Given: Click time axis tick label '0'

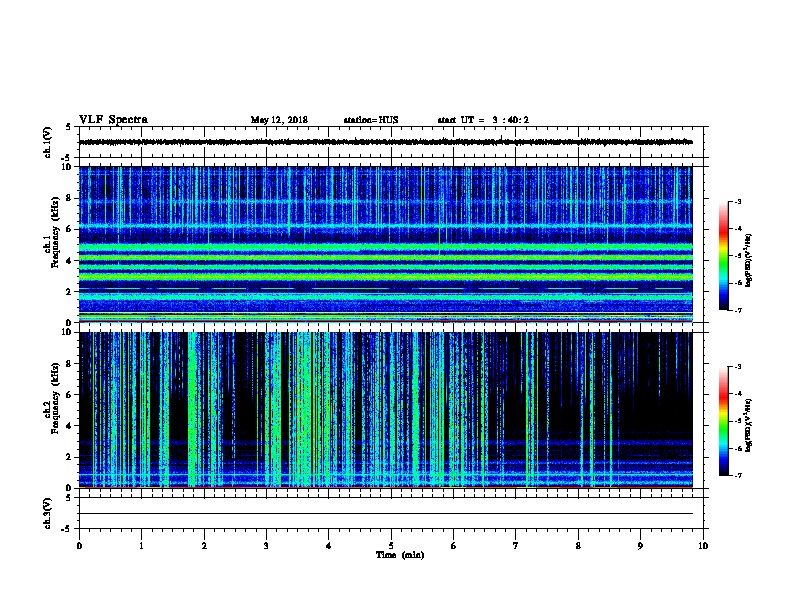Looking at the screenshot, I should (x=79, y=546).
